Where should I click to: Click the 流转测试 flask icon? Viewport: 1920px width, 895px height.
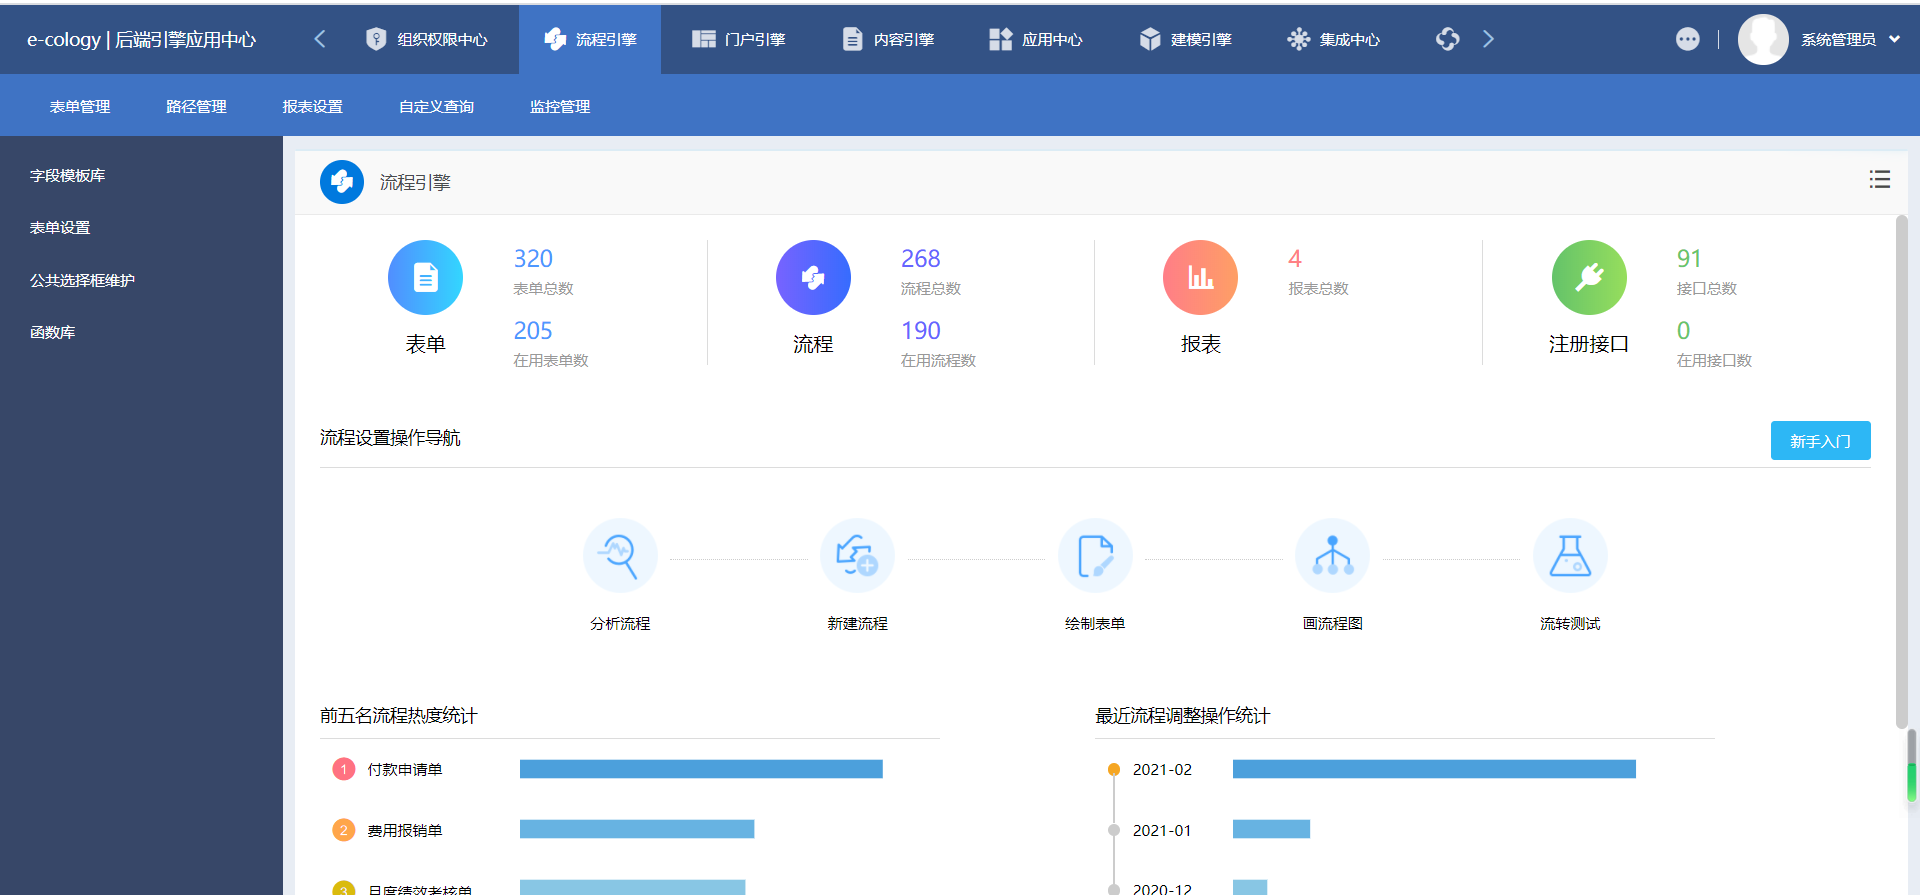(1570, 556)
